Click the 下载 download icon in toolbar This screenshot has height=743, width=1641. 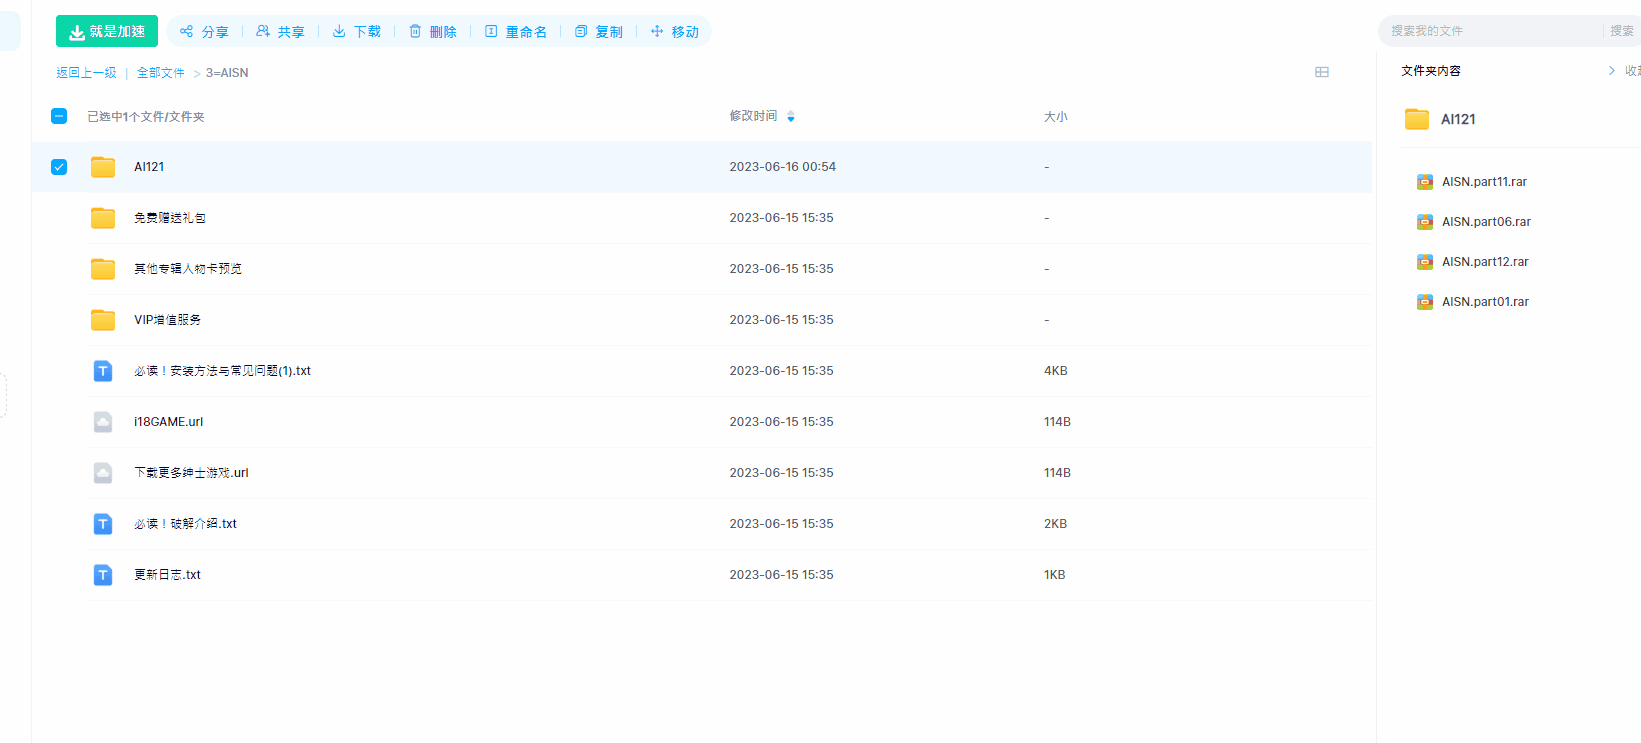[339, 32]
